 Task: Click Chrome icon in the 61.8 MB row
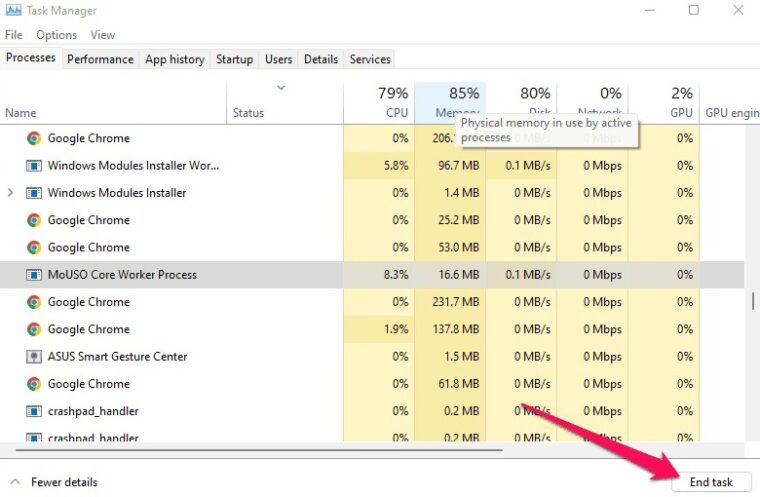point(33,384)
